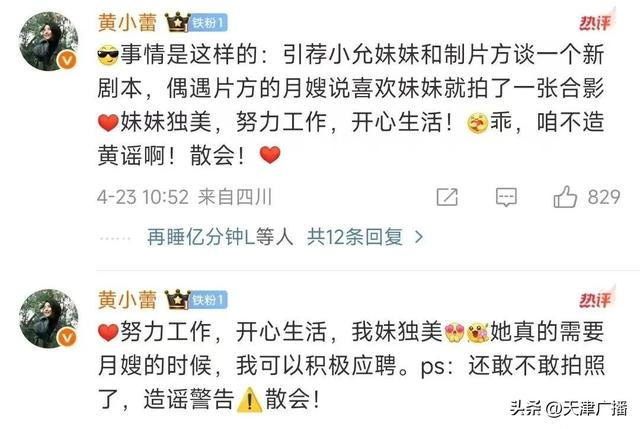Click the crown badge on first 黄小蕾 comment
640x429 pixels.
(178, 22)
